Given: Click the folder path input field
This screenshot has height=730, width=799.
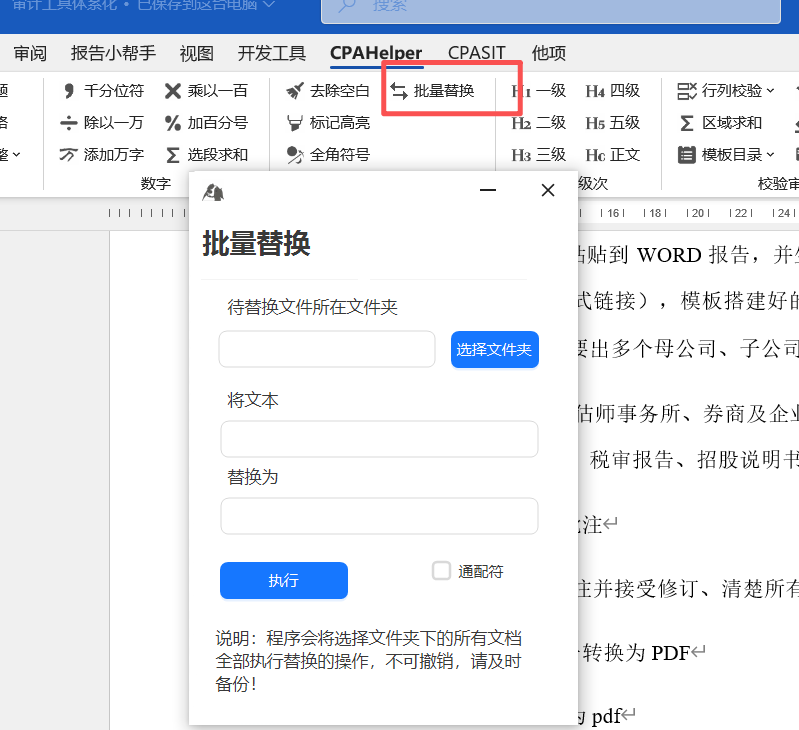Looking at the screenshot, I should (327, 349).
